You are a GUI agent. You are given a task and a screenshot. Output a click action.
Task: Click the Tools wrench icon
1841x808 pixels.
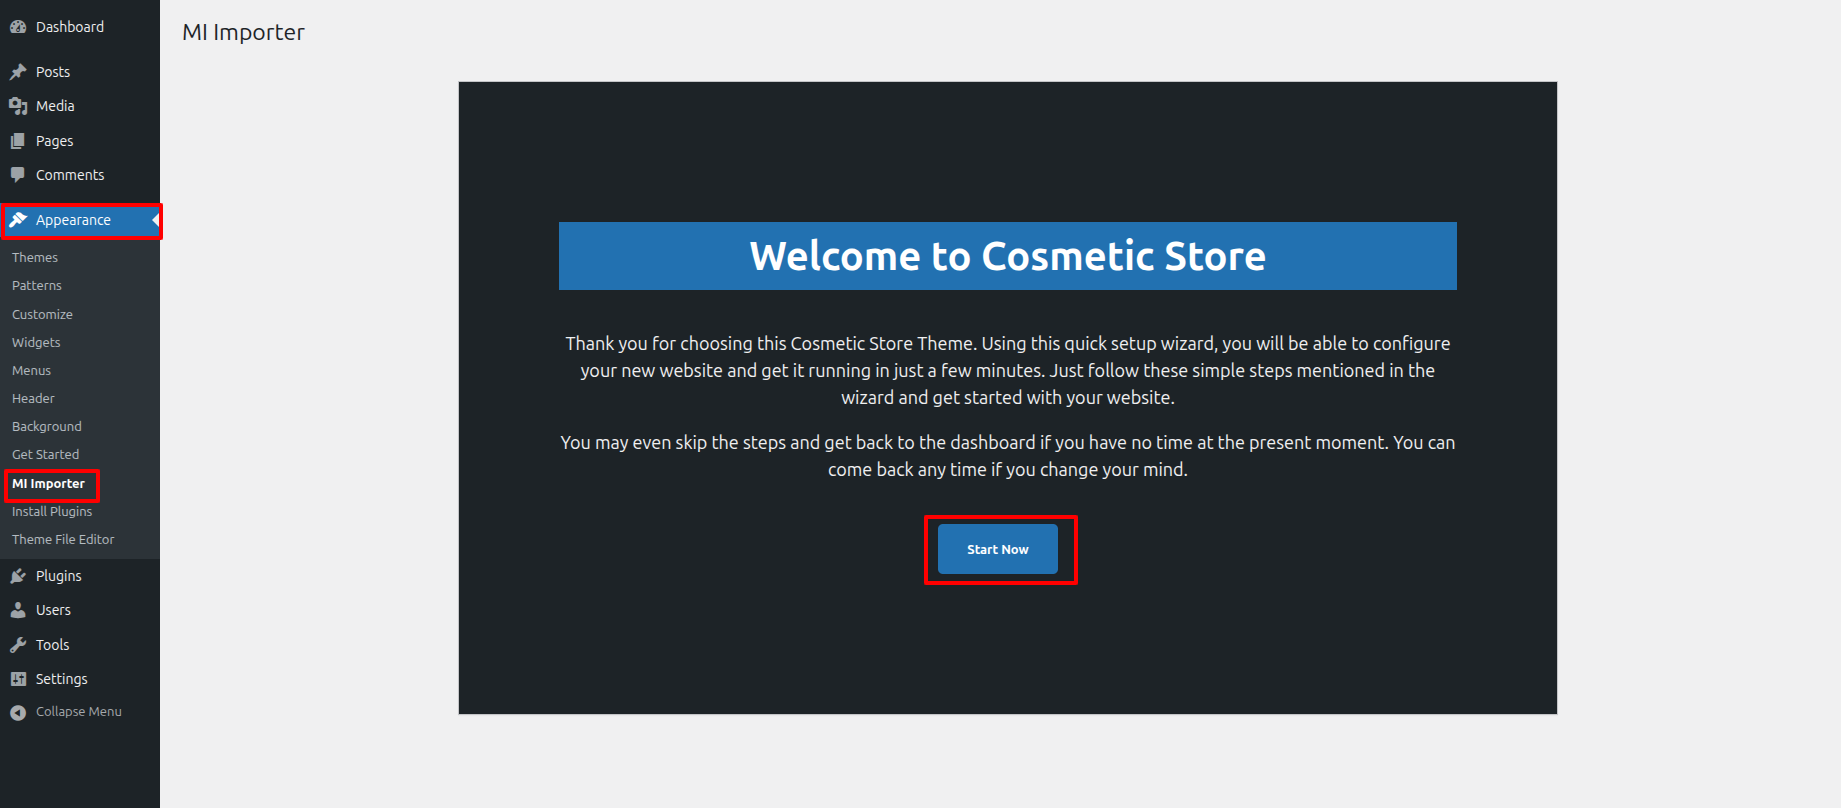pos(18,645)
